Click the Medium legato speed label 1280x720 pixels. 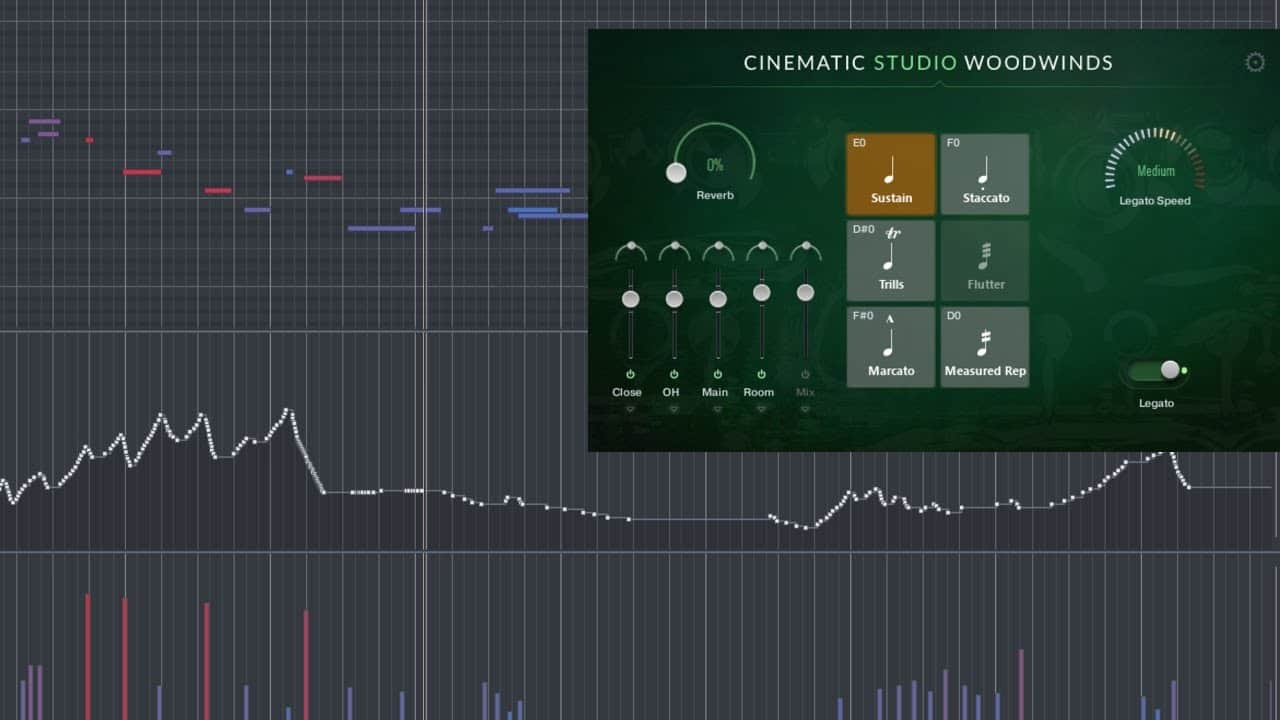tap(1155, 171)
